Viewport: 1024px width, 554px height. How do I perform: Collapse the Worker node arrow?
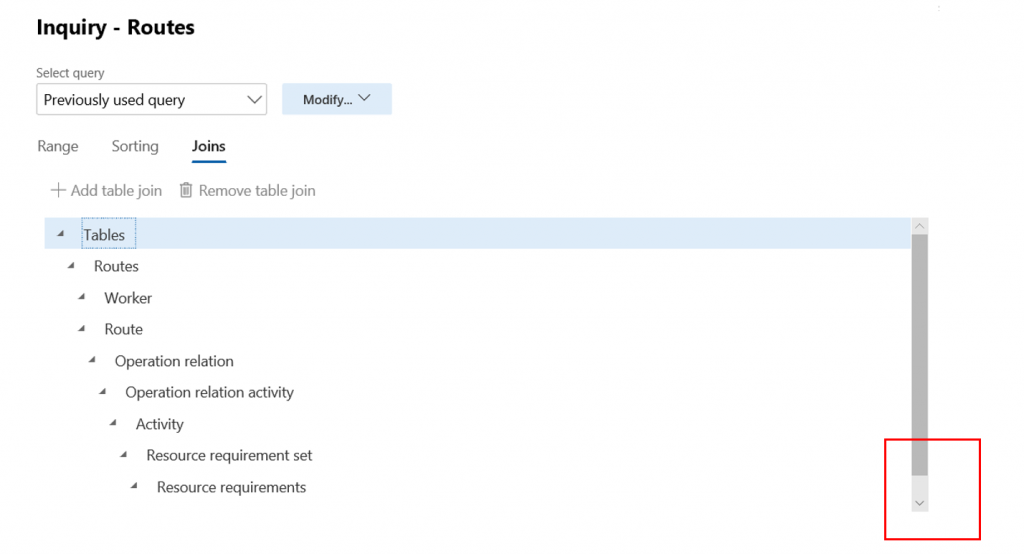click(82, 297)
